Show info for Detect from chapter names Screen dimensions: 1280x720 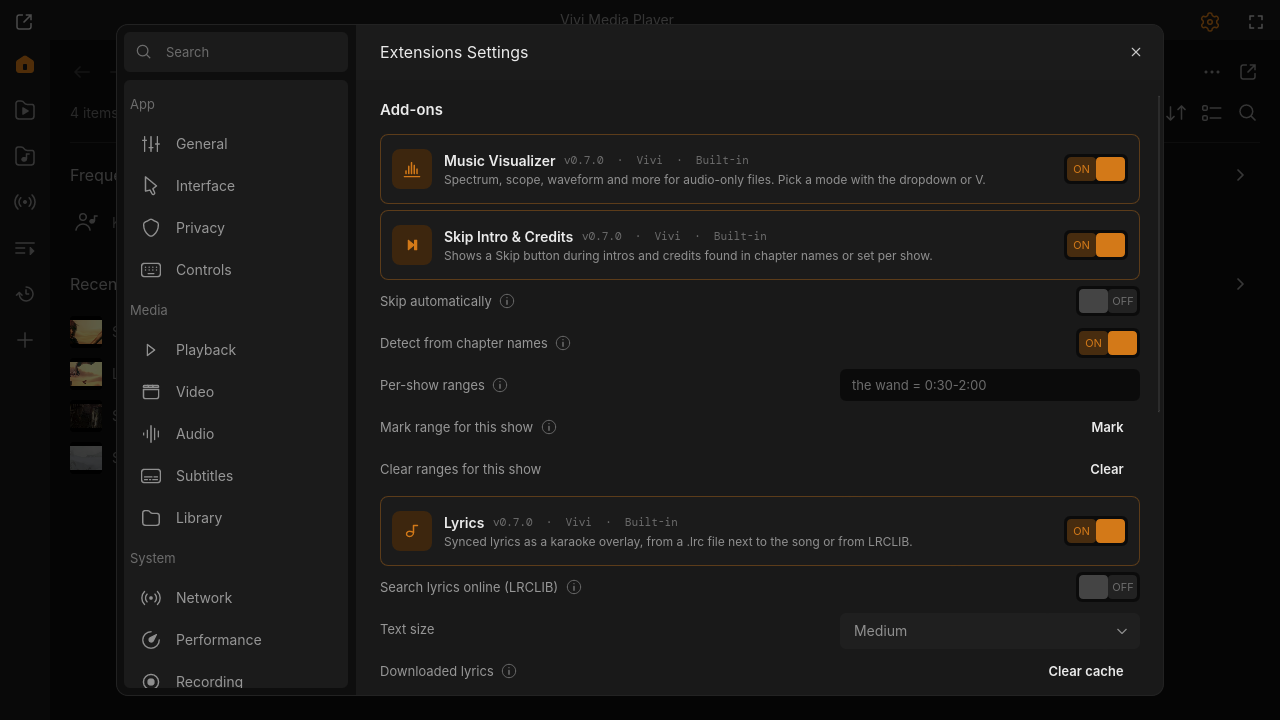point(563,343)
